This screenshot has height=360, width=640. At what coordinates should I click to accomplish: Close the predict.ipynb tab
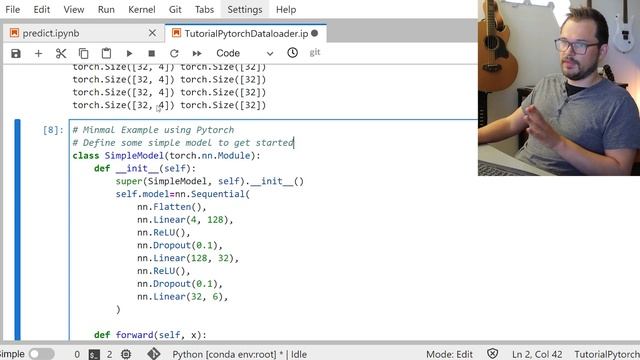coord(152,33)
